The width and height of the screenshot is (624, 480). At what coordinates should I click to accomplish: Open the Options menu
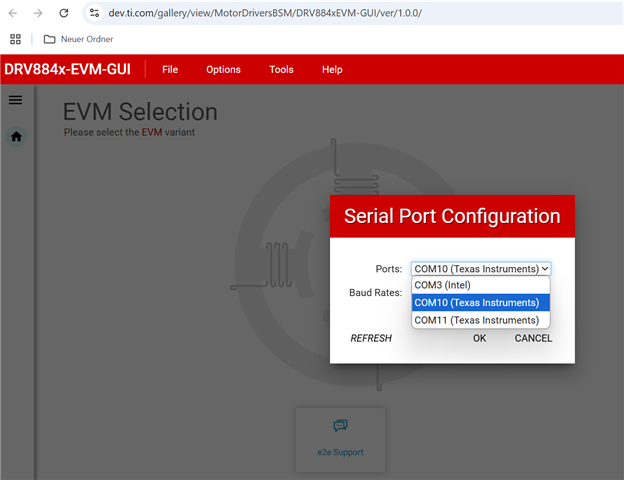point(223,70)
